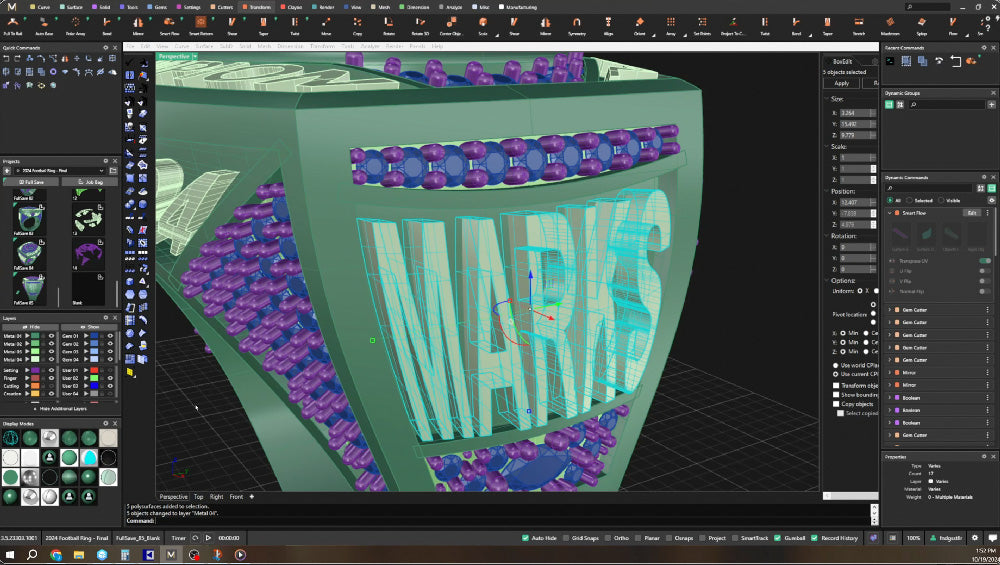The width and height of the screenshot is (1000, 565).
Task: Toggle the Transpose UV switch
Action: click(x=985, y=261)
